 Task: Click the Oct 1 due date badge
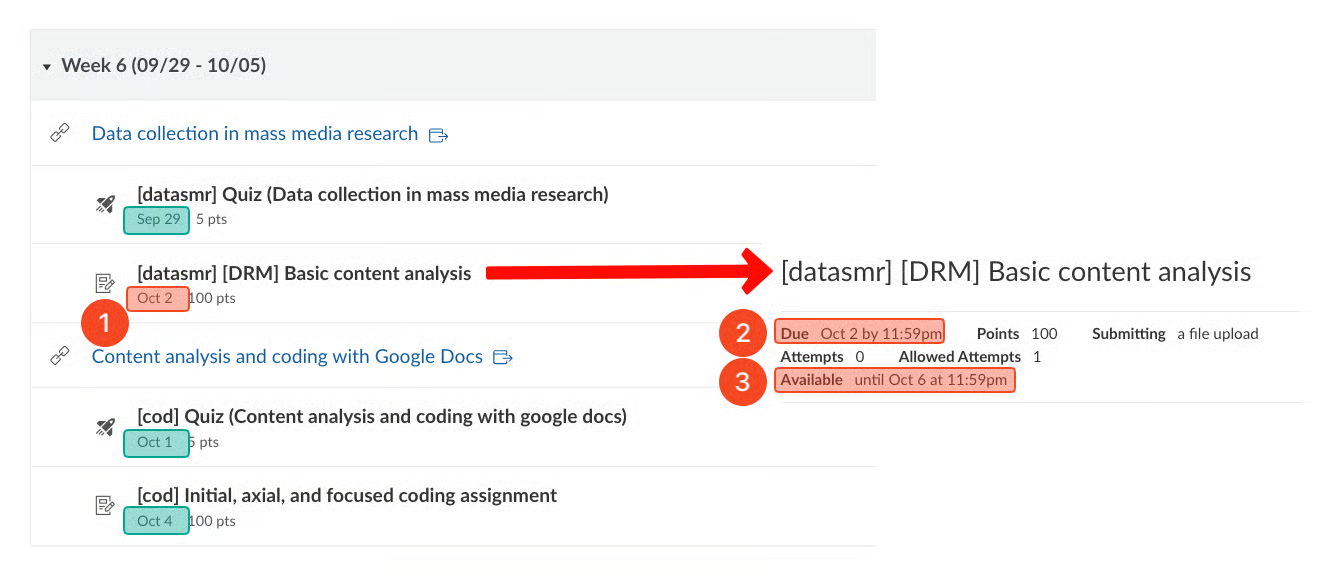pos(156,442)
